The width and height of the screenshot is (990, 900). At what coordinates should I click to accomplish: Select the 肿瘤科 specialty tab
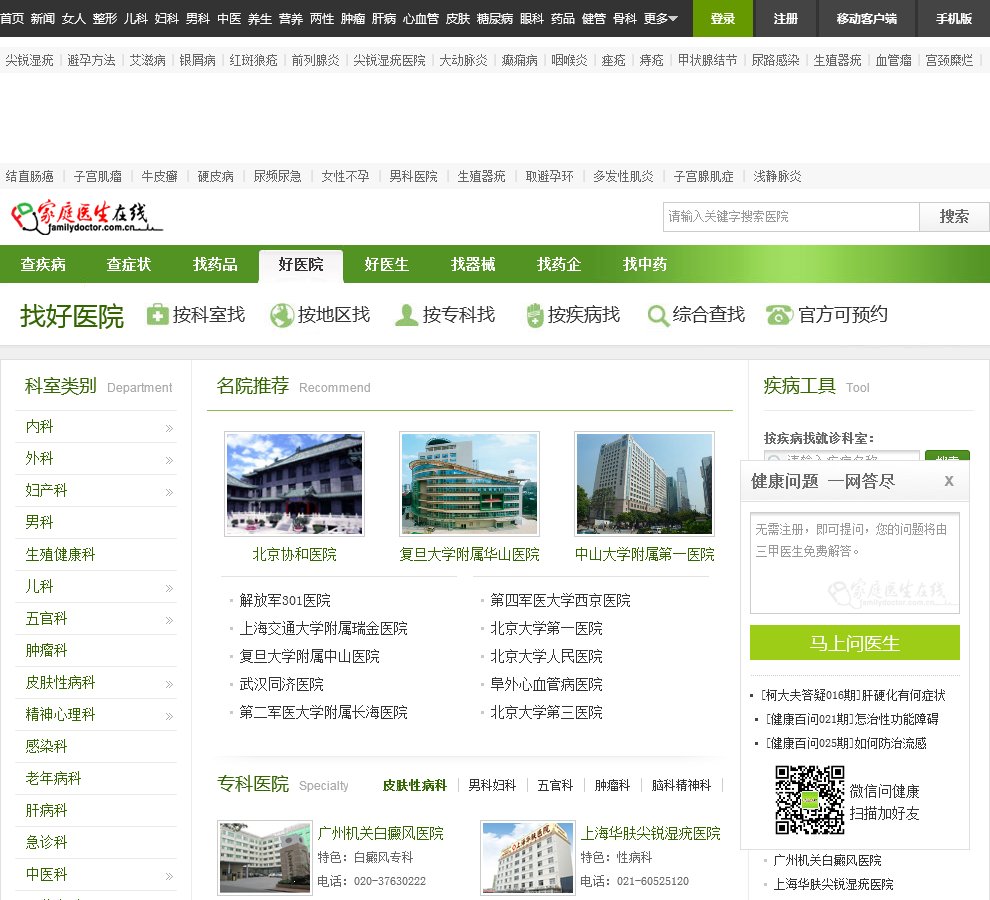point(612,785)
